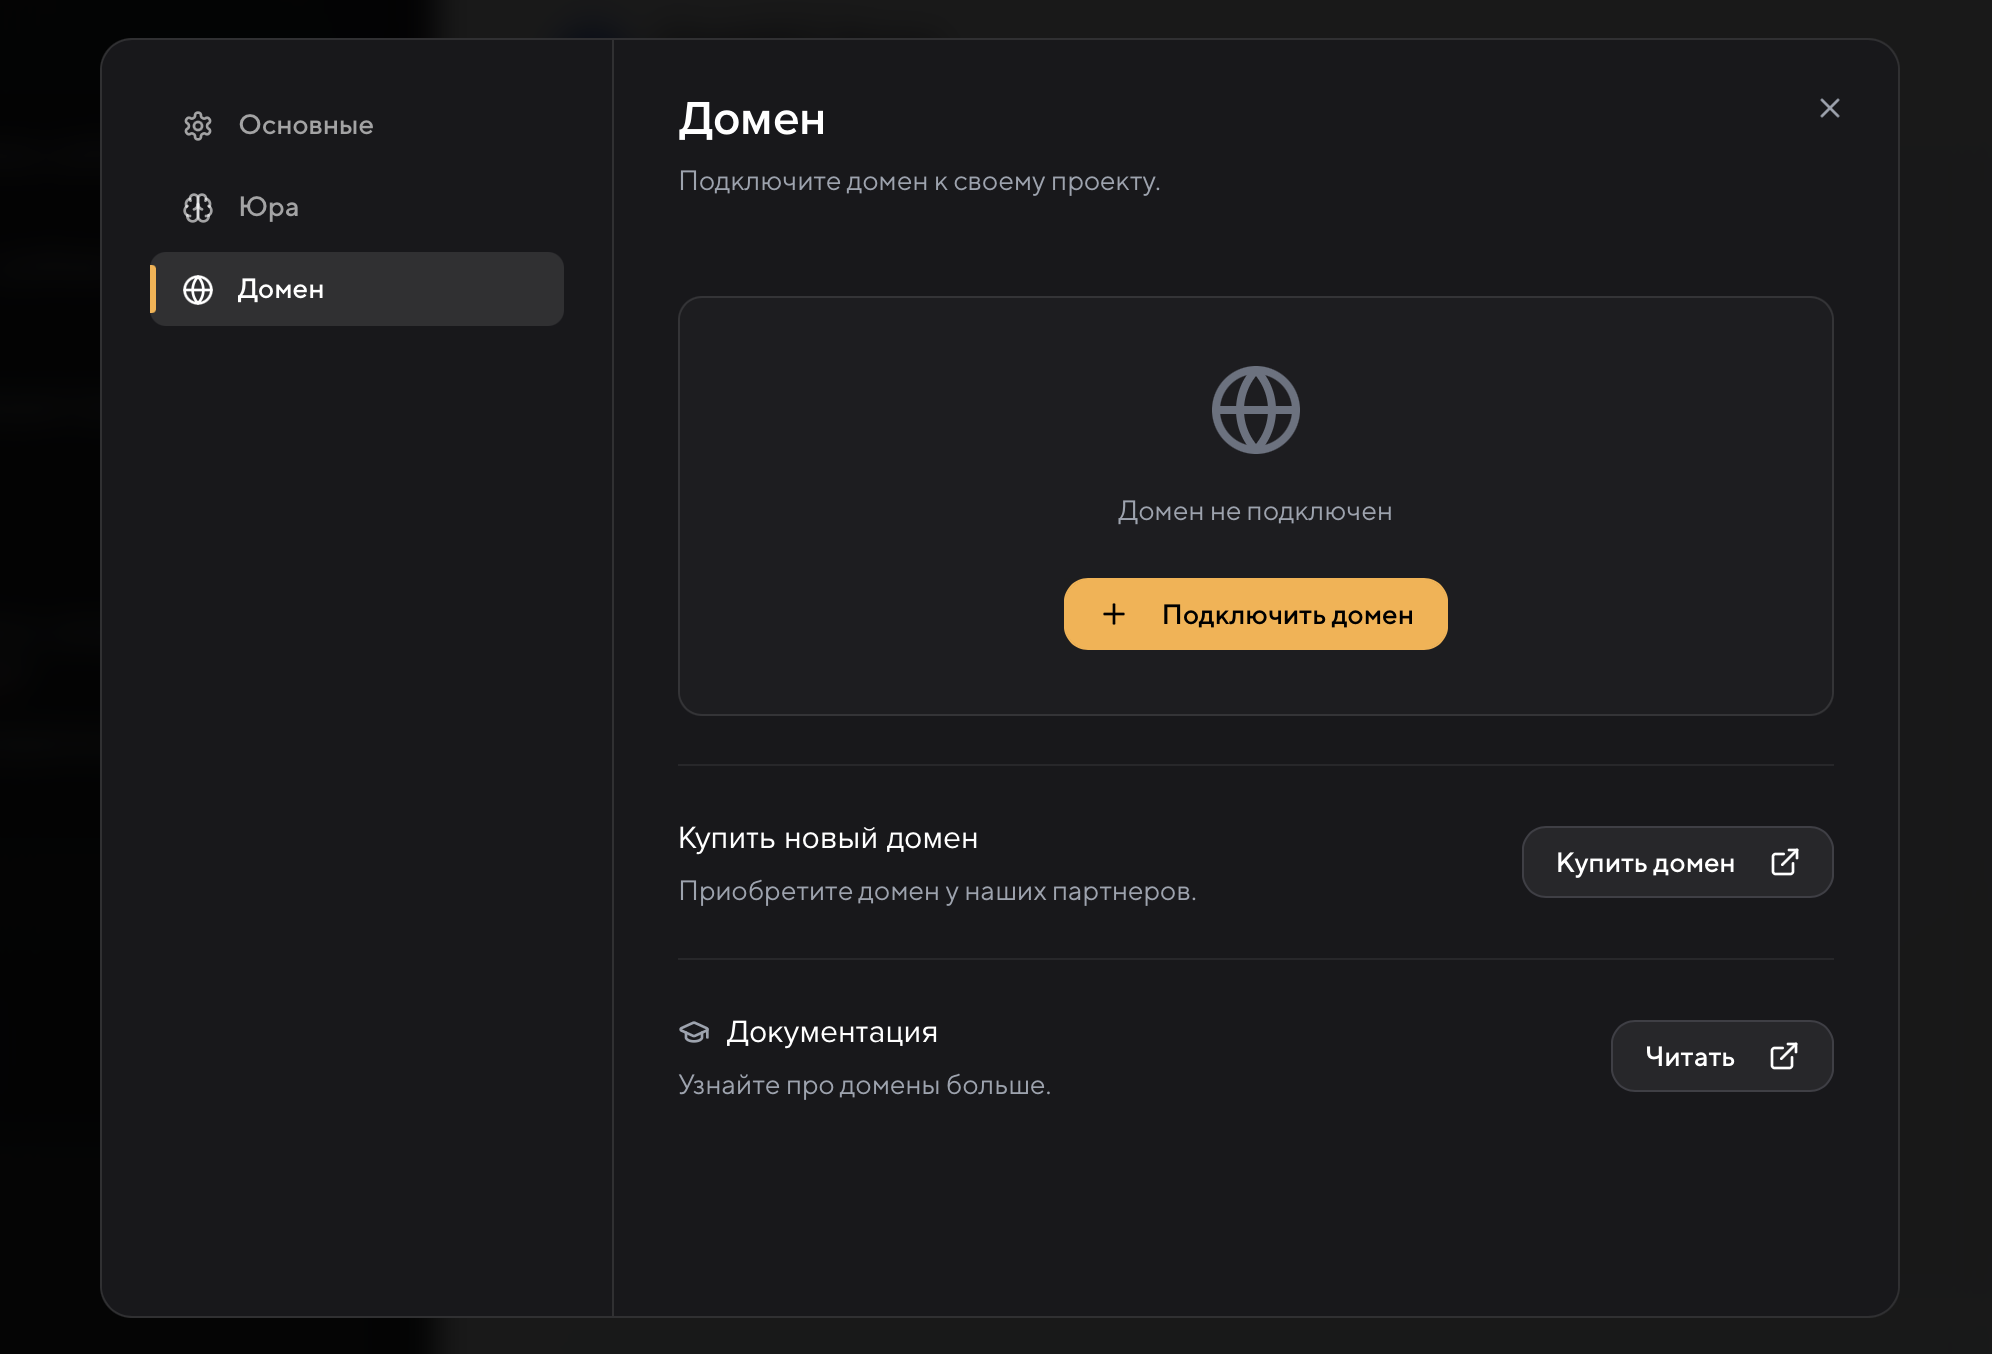This screenshot has height=1354, width=1992.
Task: Click the Документация heading
Action: coord(831,1032)
